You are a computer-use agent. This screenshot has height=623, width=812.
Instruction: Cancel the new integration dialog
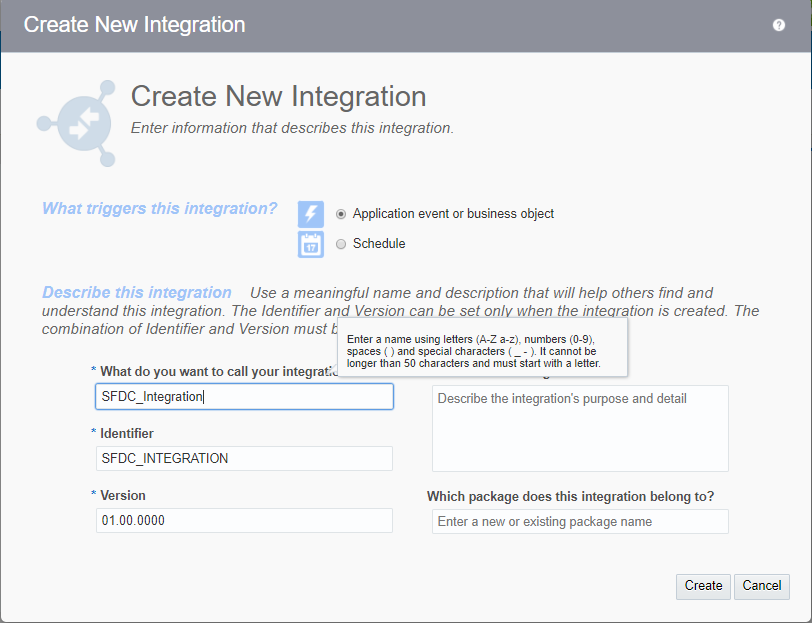click(762, 586)
